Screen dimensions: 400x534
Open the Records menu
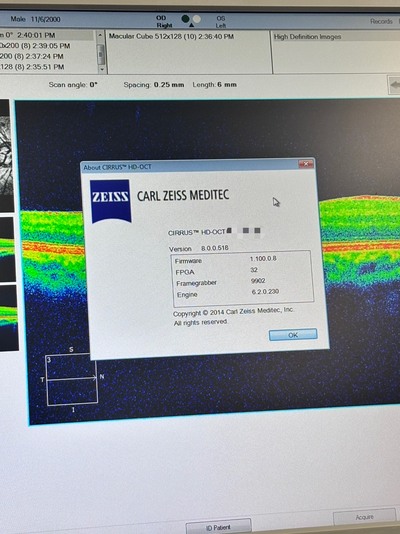[x=381, y=21]
